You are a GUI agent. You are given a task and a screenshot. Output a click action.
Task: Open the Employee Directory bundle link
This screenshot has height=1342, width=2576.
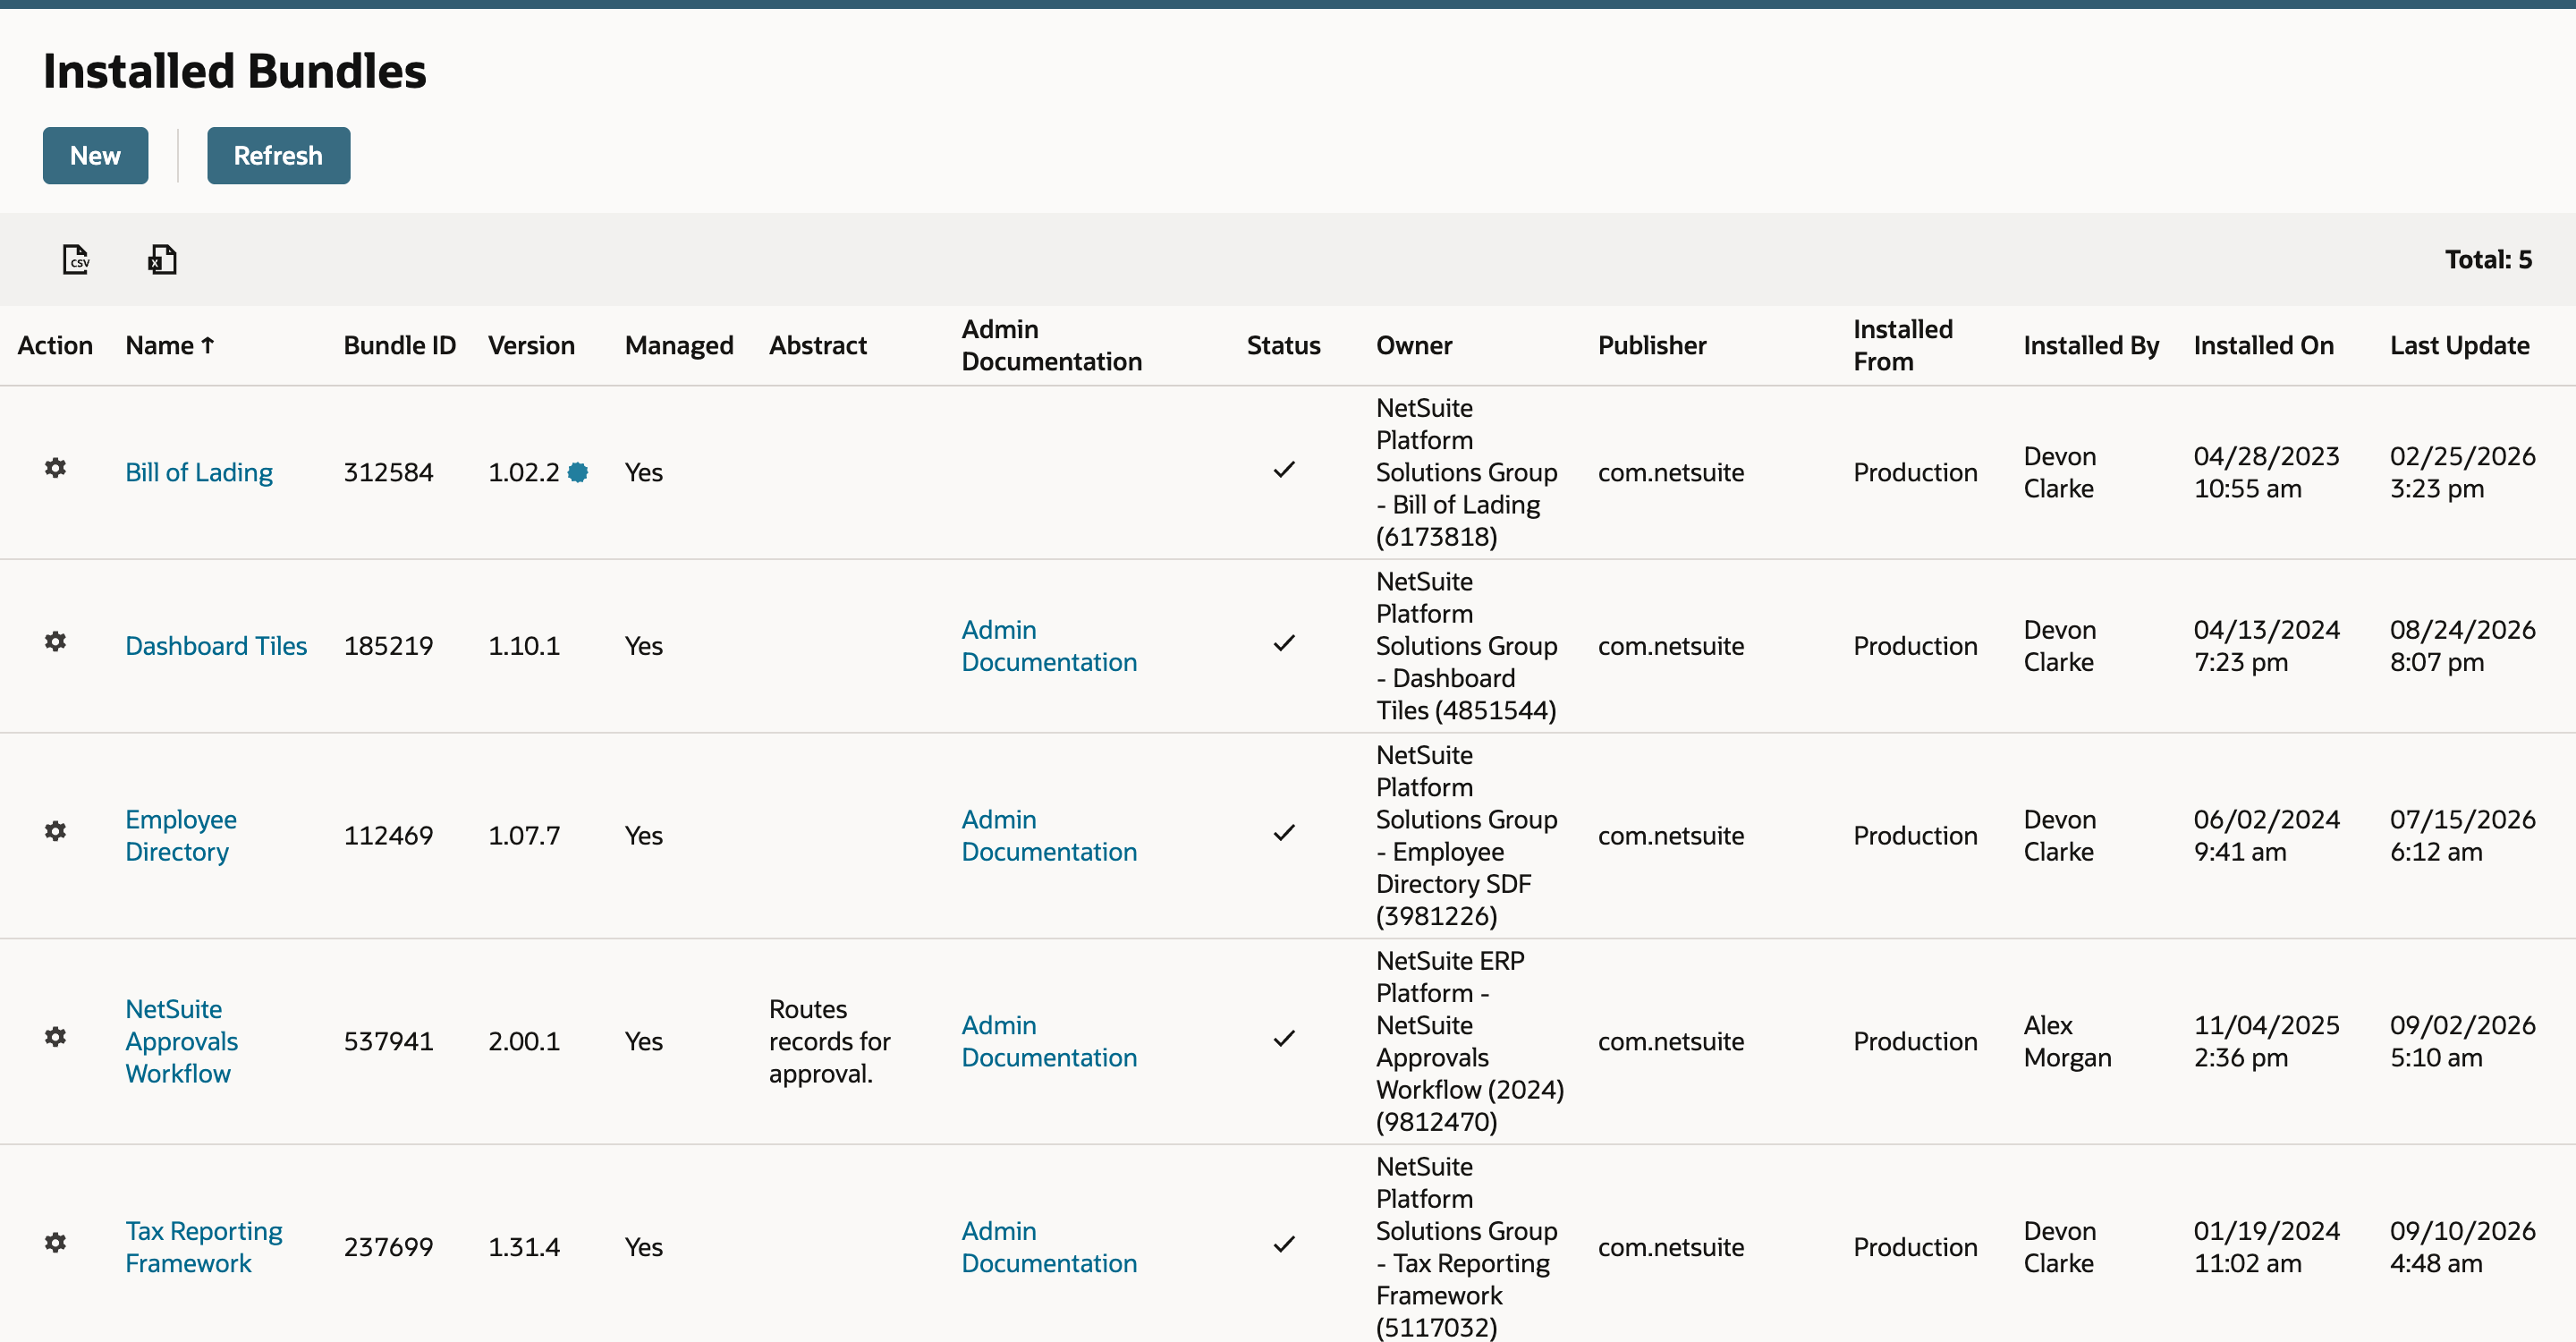click(181, 835)
